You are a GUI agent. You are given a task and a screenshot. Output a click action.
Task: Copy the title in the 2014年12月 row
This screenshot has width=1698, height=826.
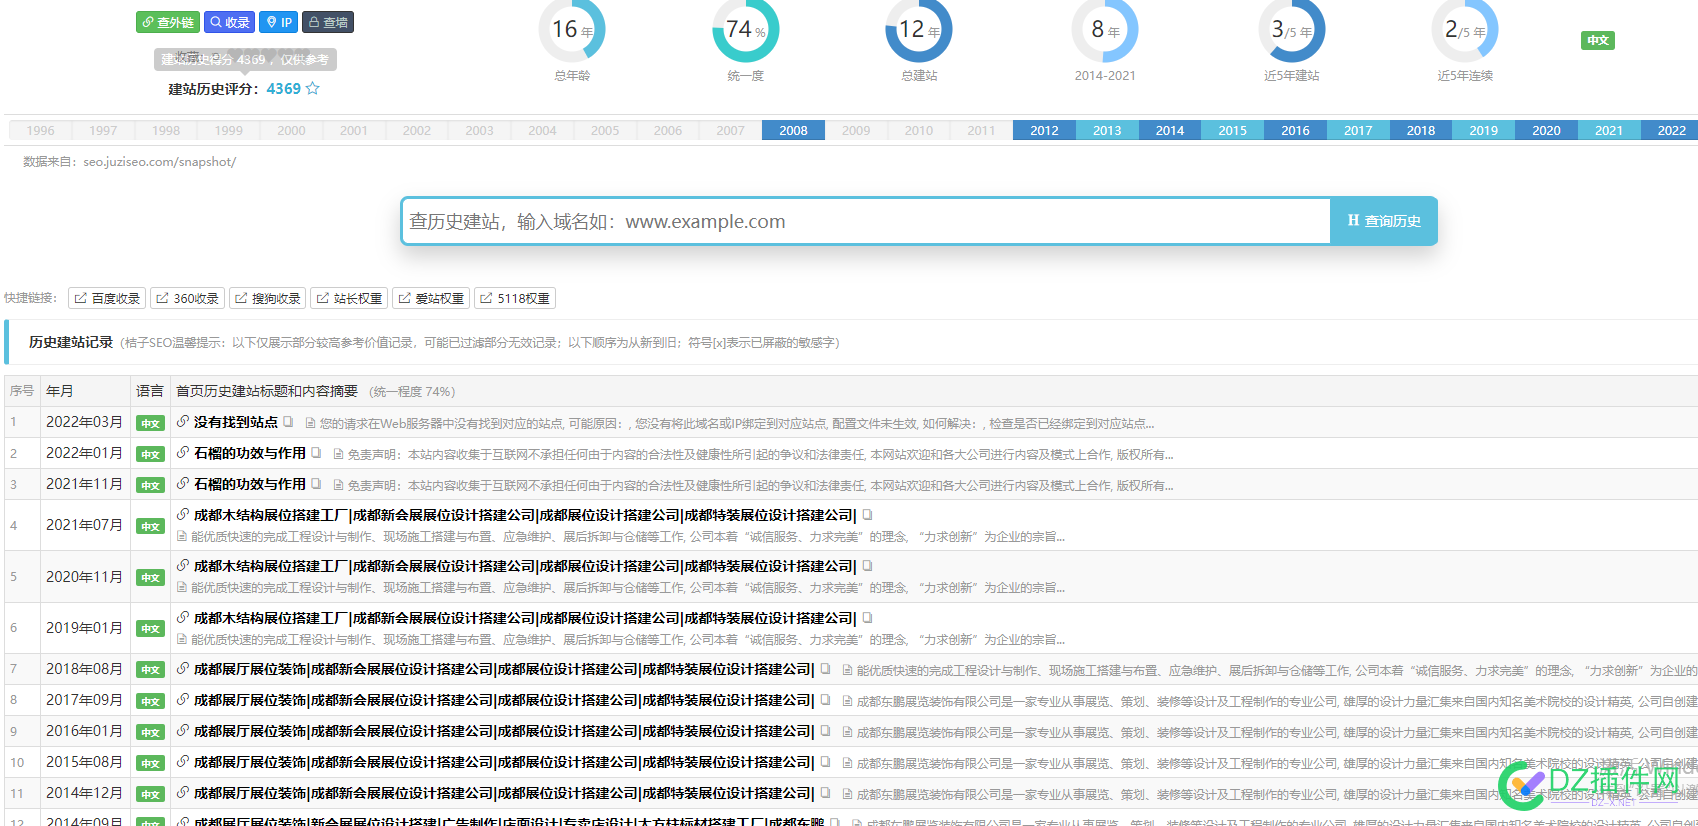(x=825, y=793)
